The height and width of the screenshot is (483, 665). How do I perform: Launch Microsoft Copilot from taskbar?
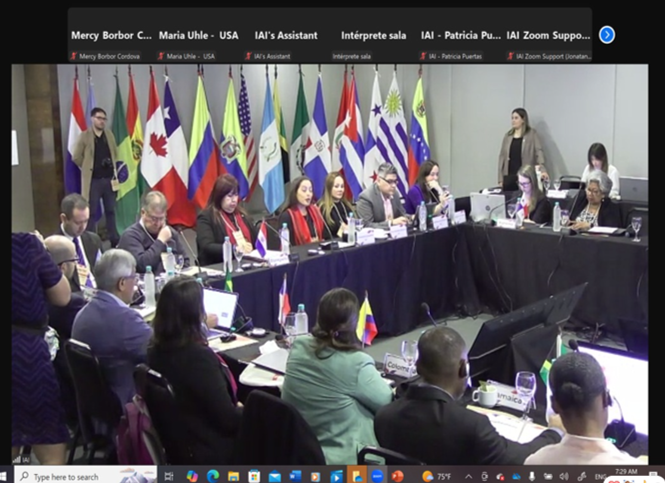(192, 476)
